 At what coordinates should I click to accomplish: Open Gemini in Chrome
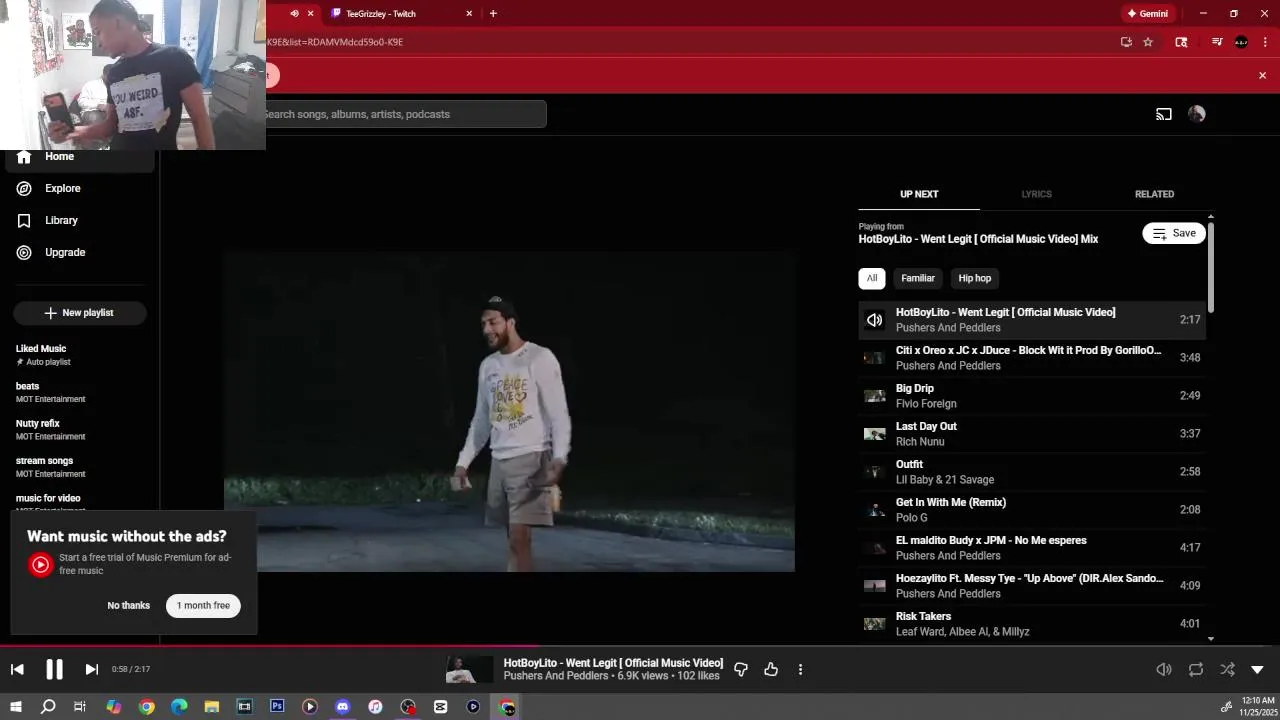click(1148, 14)
